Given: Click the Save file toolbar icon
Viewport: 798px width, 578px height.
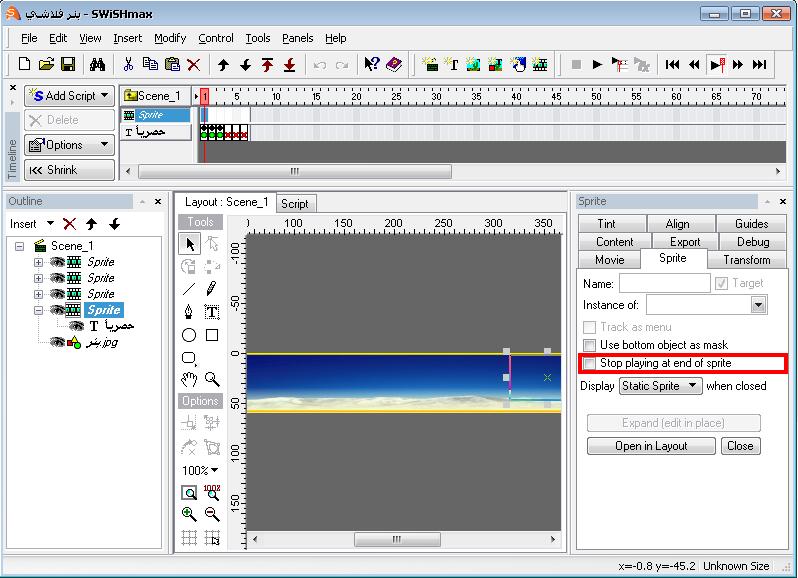Looking at the screenshot, I should 68,64.
